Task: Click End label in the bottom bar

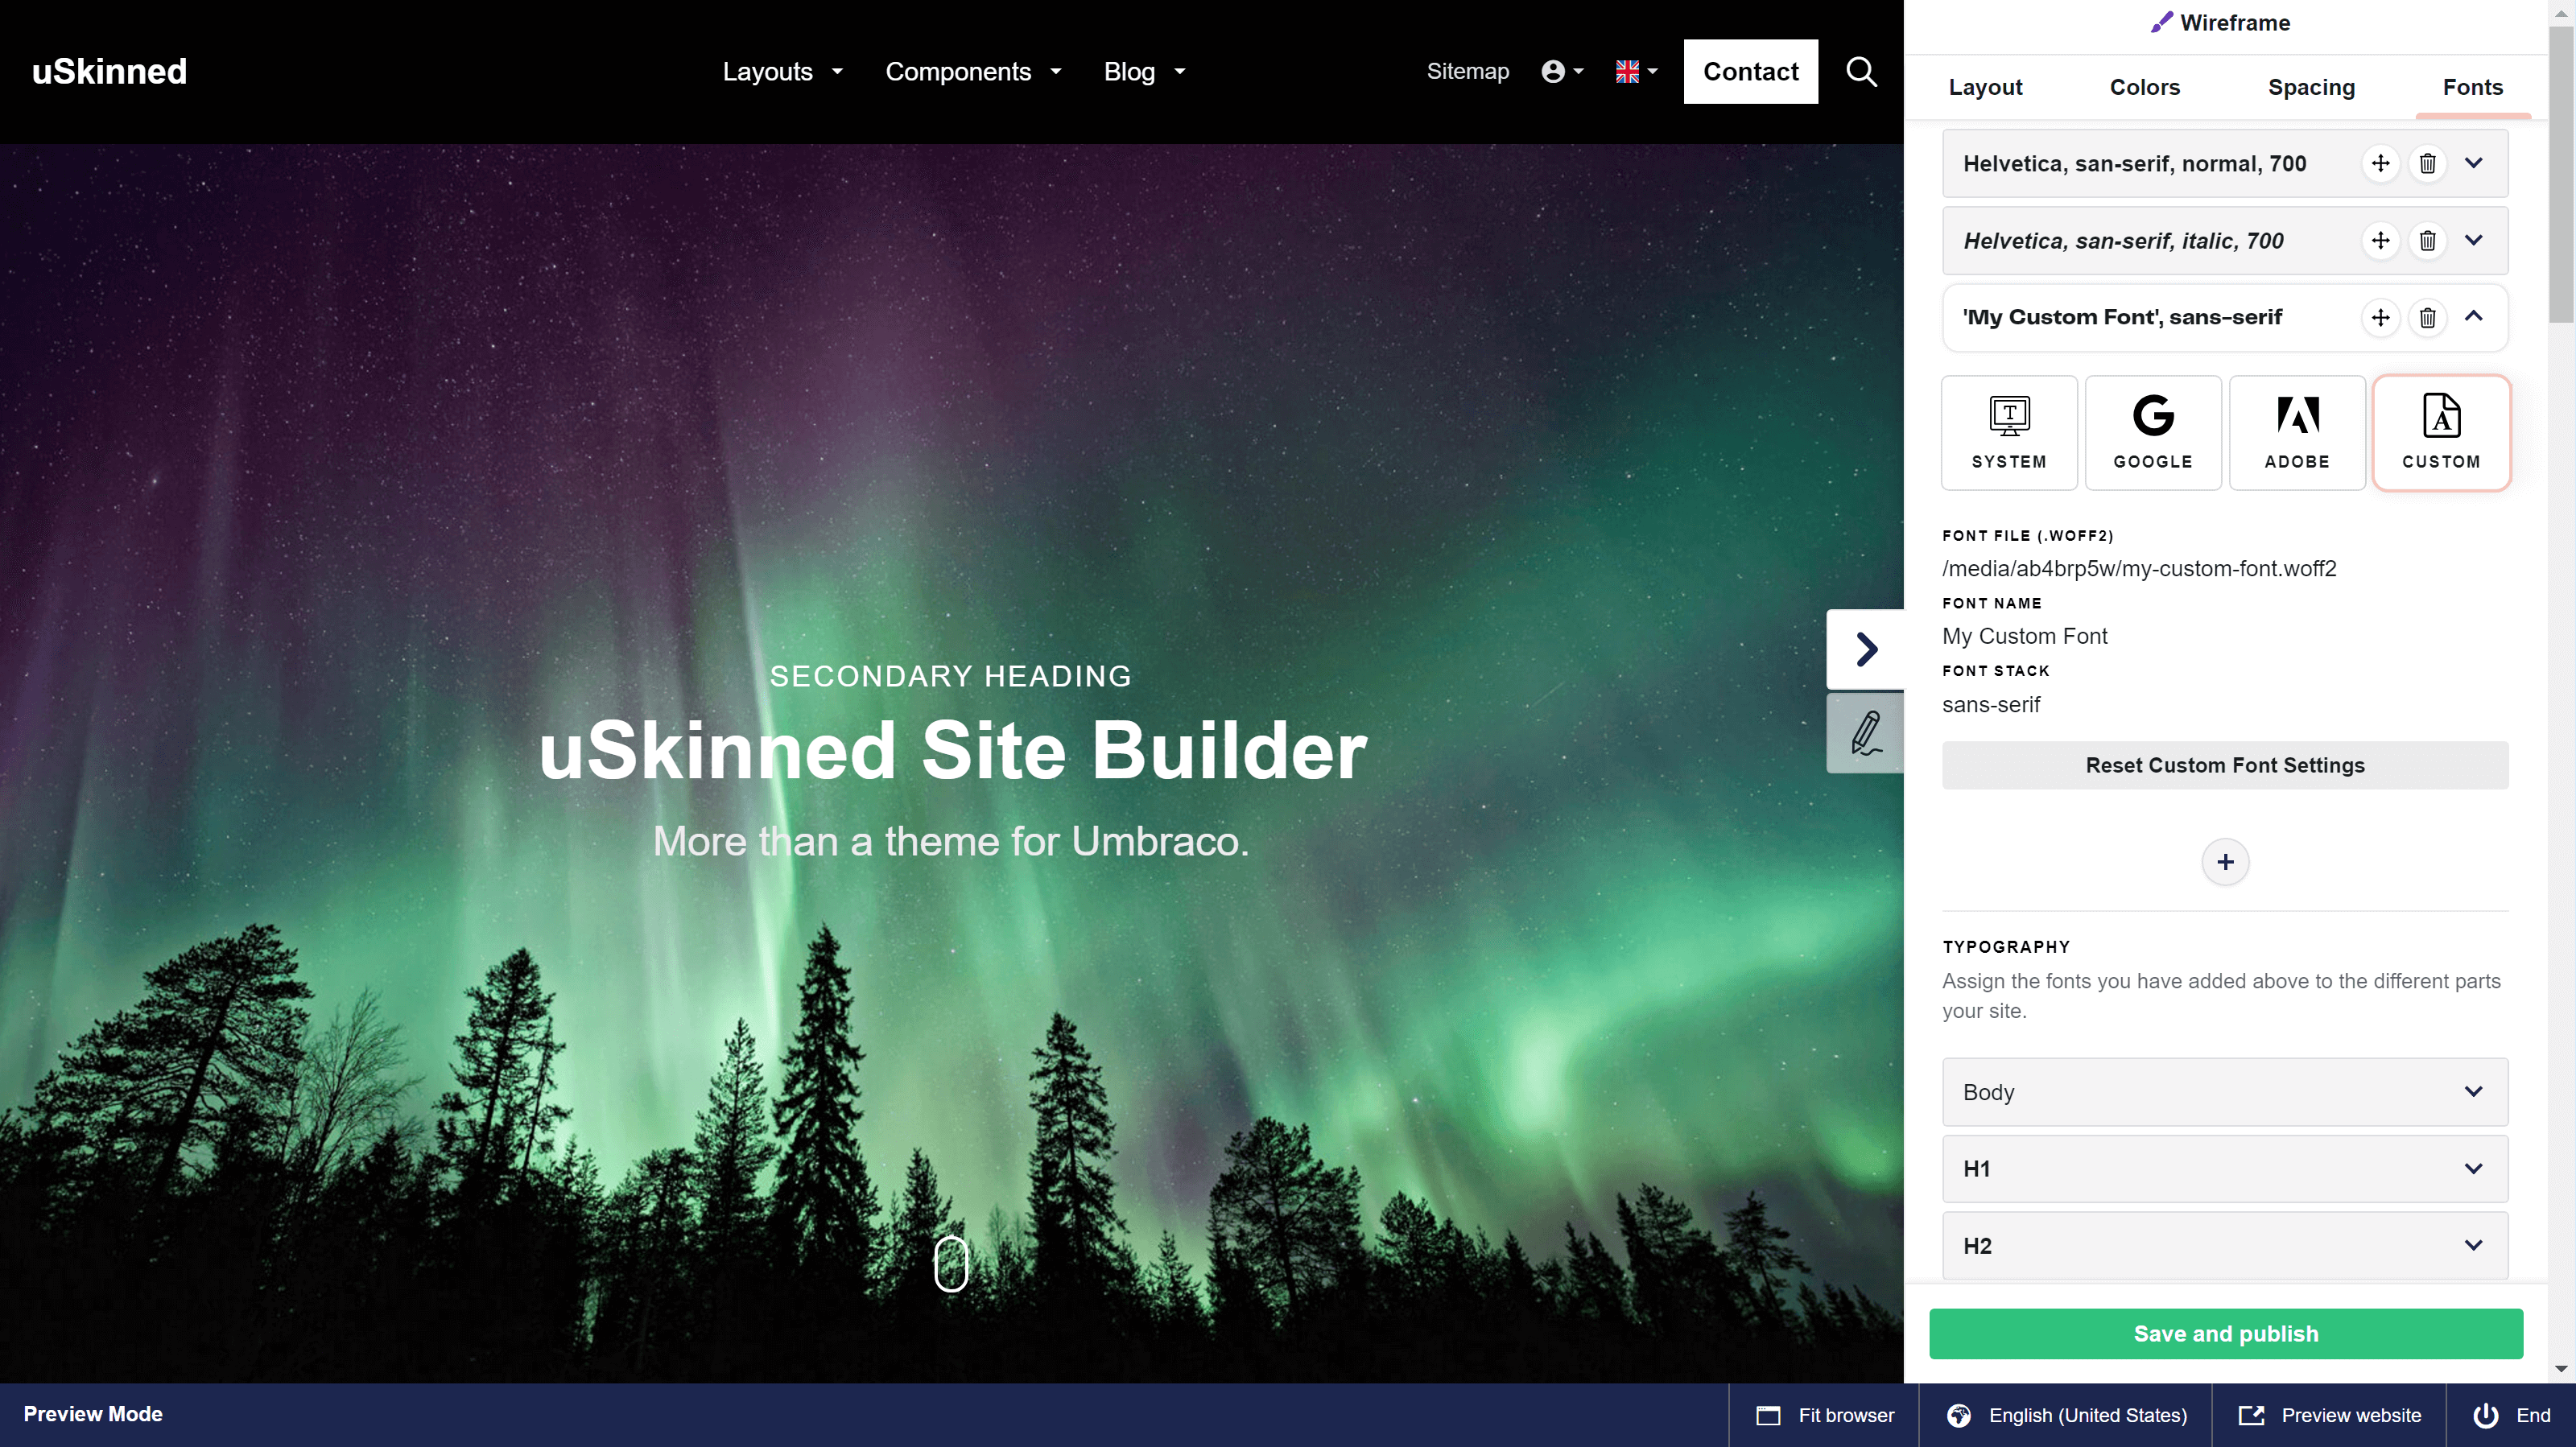Action: tap(2533, 1415)
